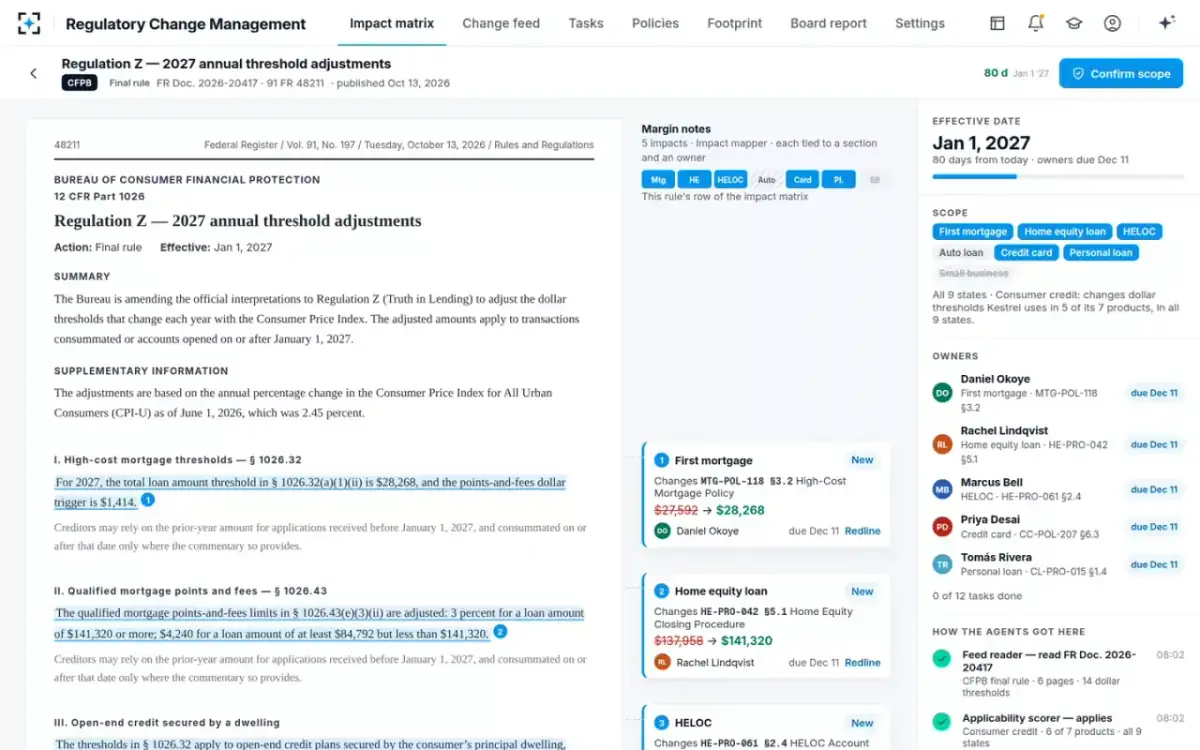Open the Policies tab
This screenshot has height=750, width=1200.
pos(655,23)
